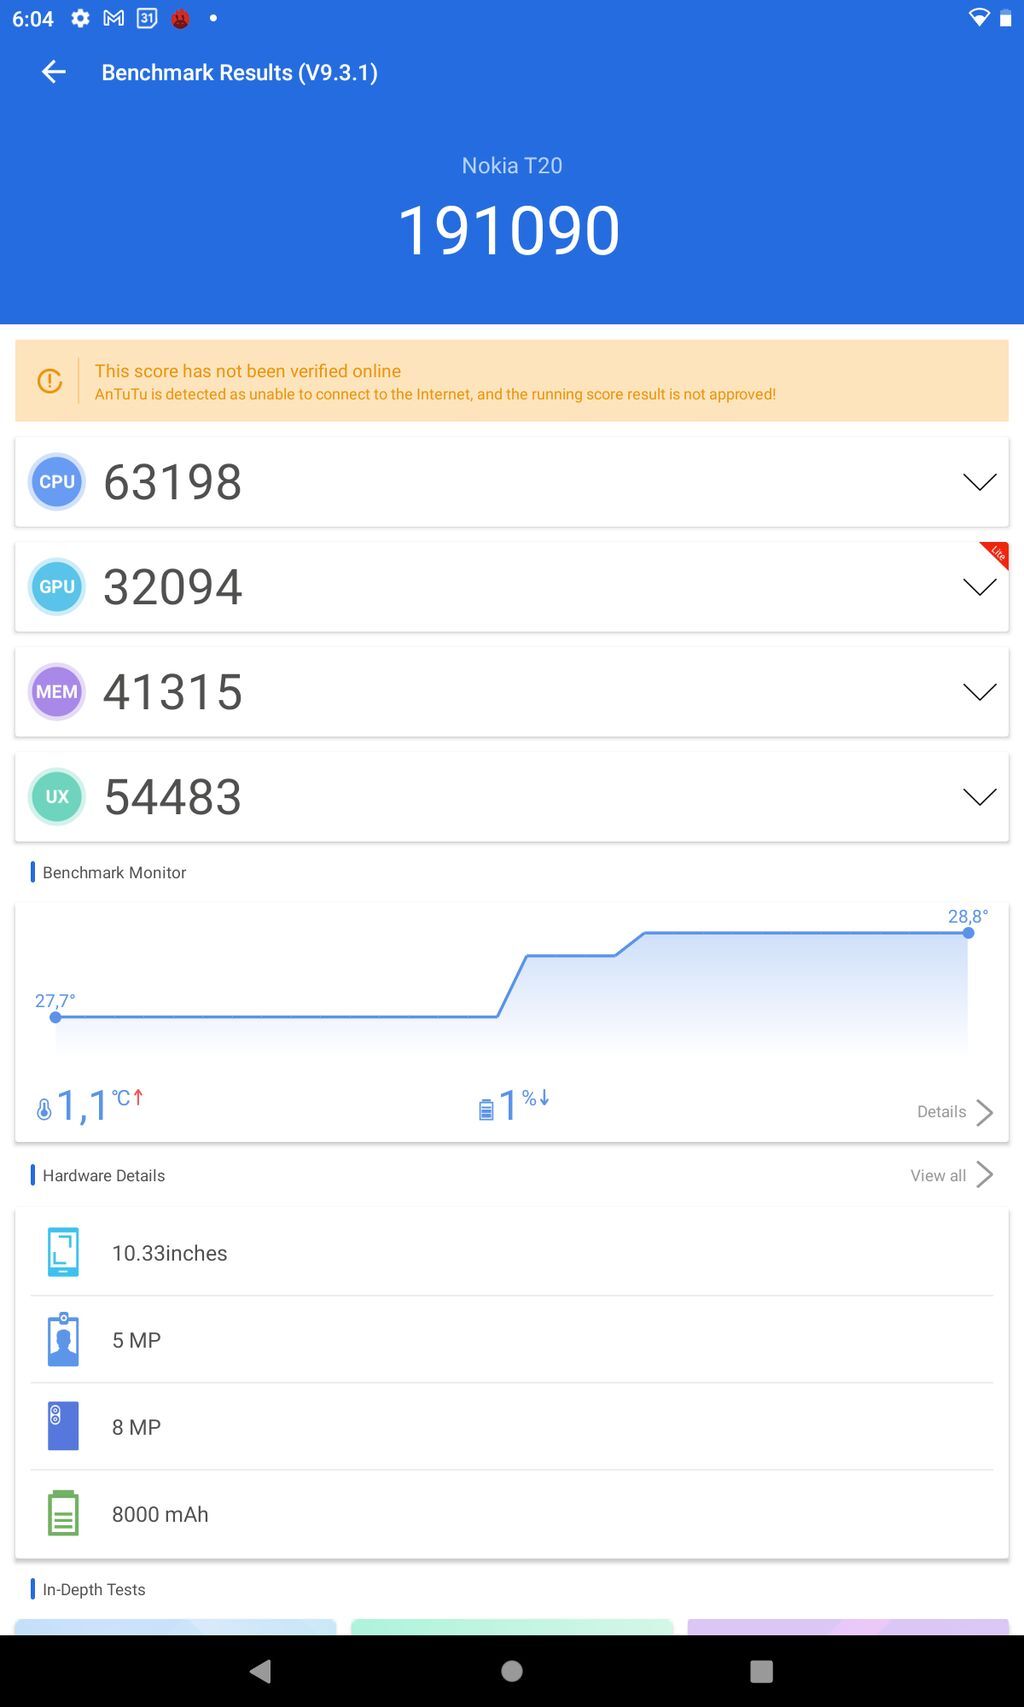Screen dimensions: 1024x1707
Task: Expand the MEM score section
Action: (979, 692)
